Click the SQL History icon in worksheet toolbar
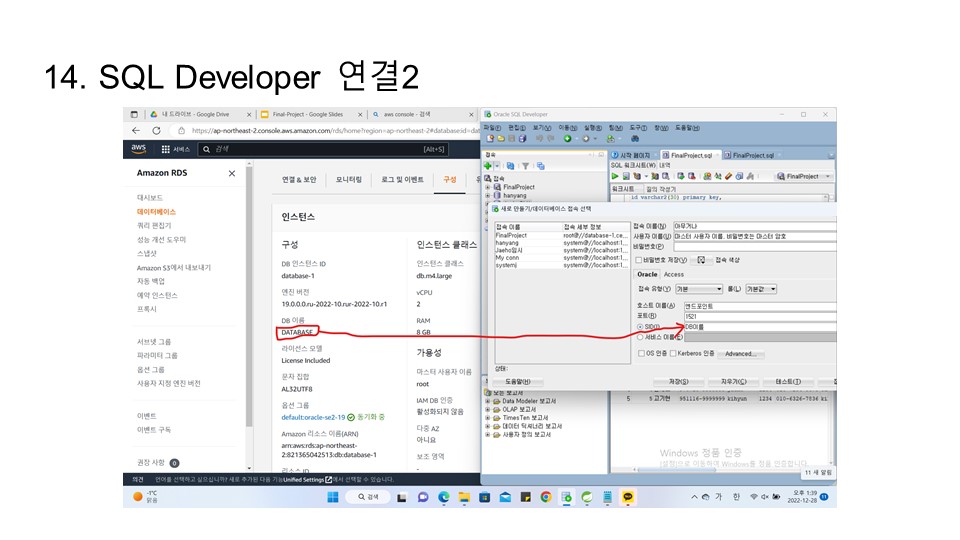Viewport: 960px width, 540px height. click(x=739, y=176)
